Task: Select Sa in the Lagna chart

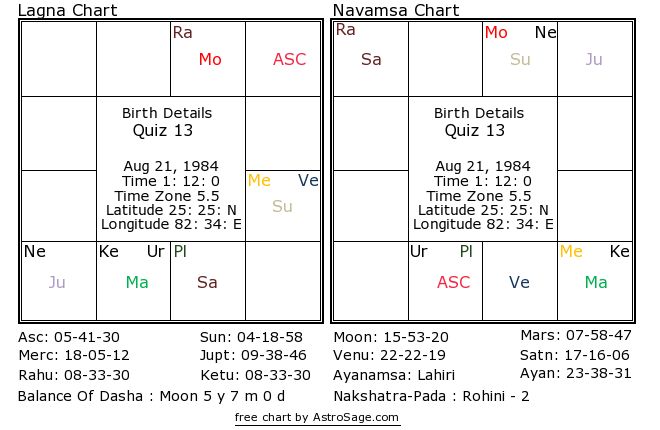Action: pos(207,283)
